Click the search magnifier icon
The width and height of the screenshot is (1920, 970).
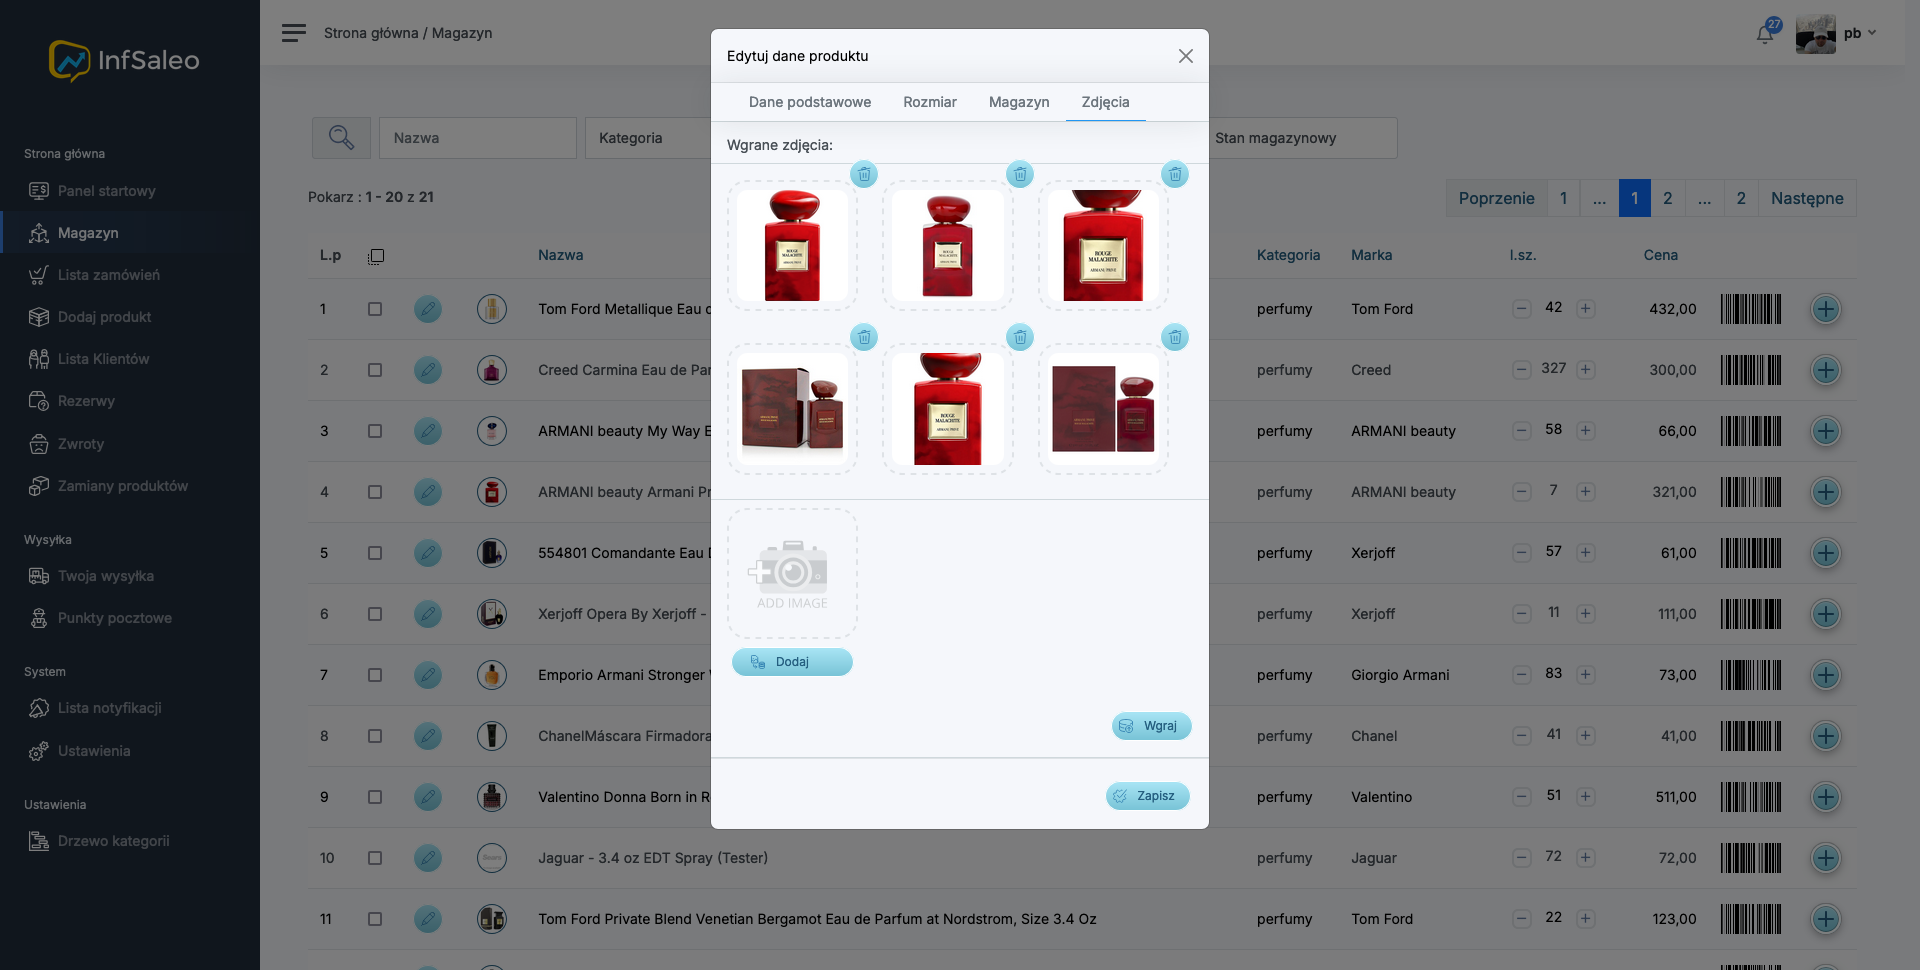coord(341,138)
